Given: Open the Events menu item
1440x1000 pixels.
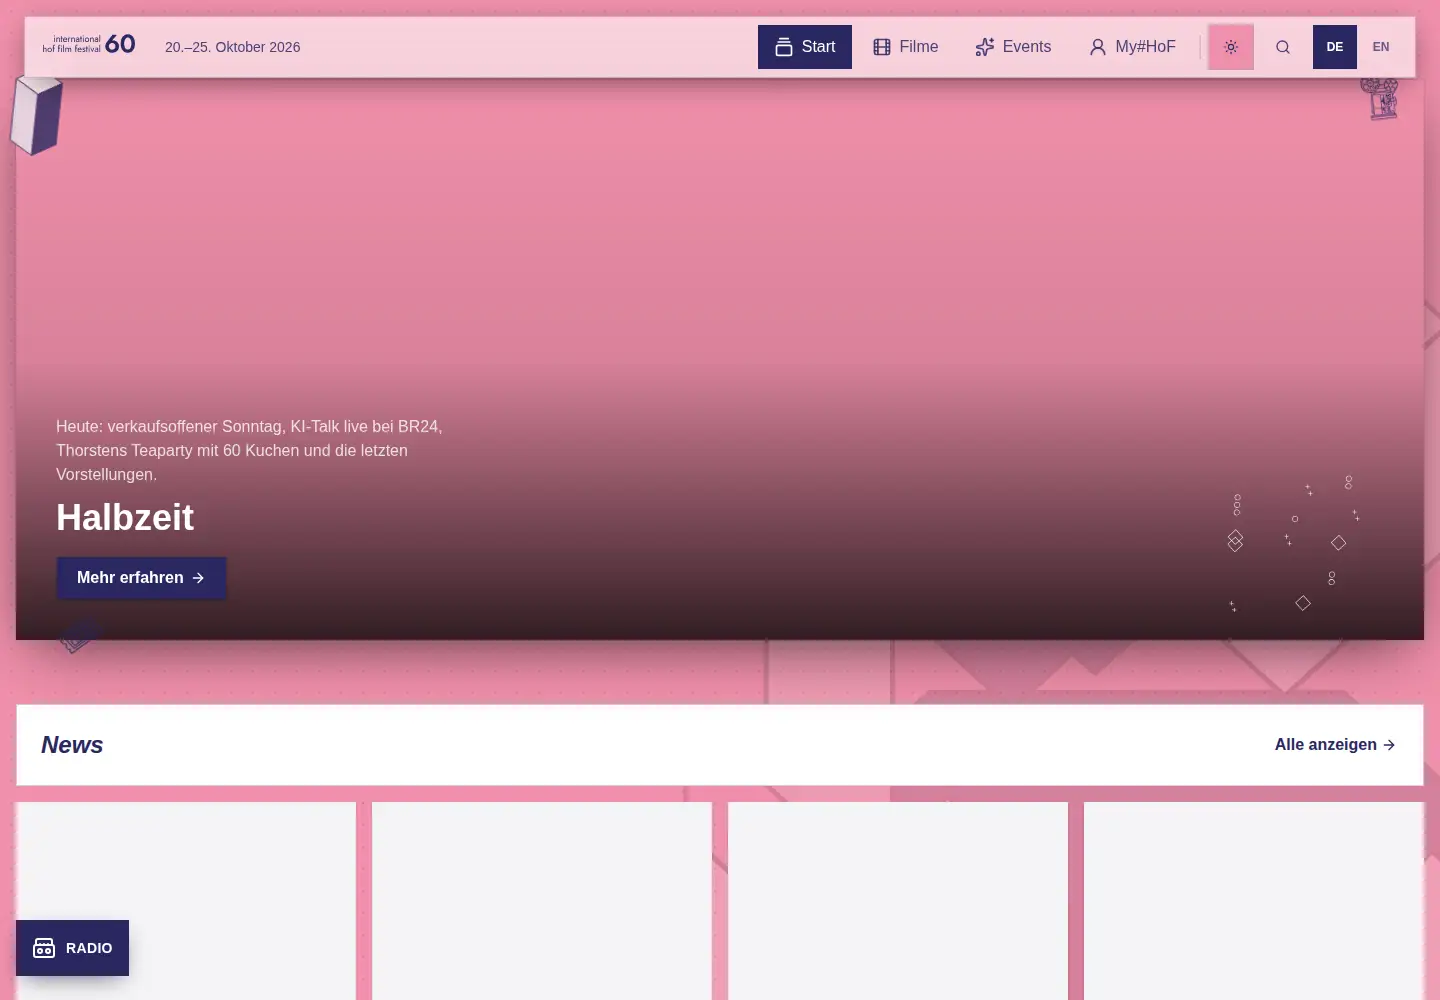Looking at the screenshot, I should click(1013, 47).
